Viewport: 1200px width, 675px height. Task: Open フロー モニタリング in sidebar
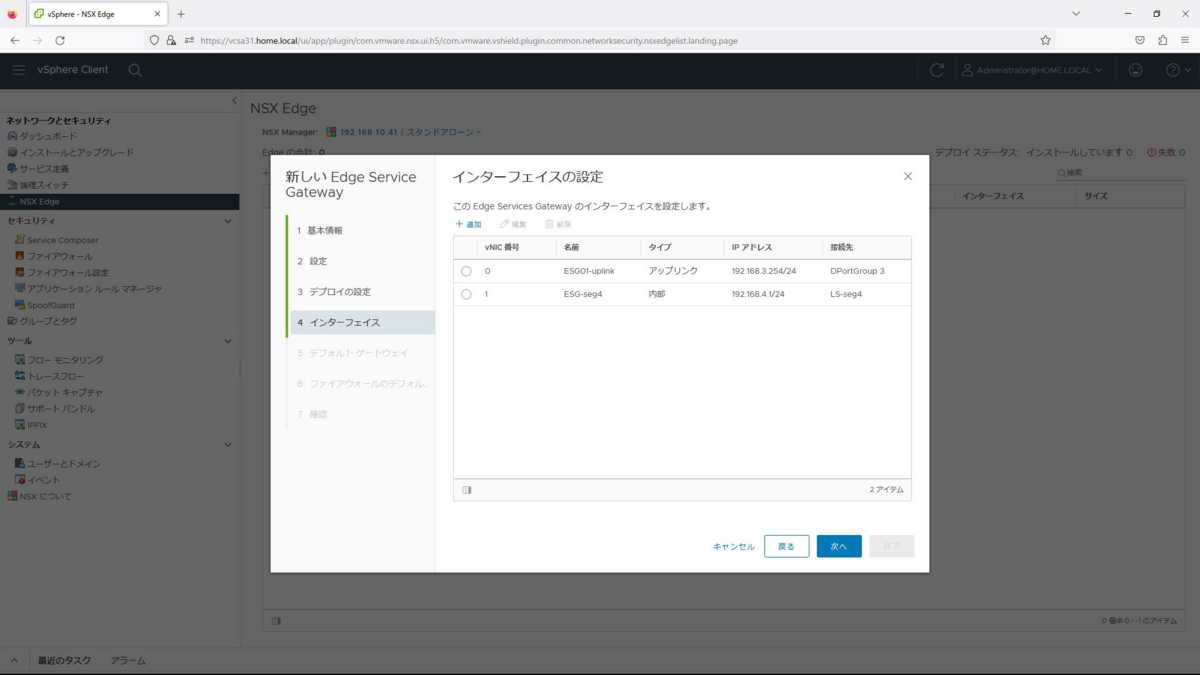[x=65, y=360]
